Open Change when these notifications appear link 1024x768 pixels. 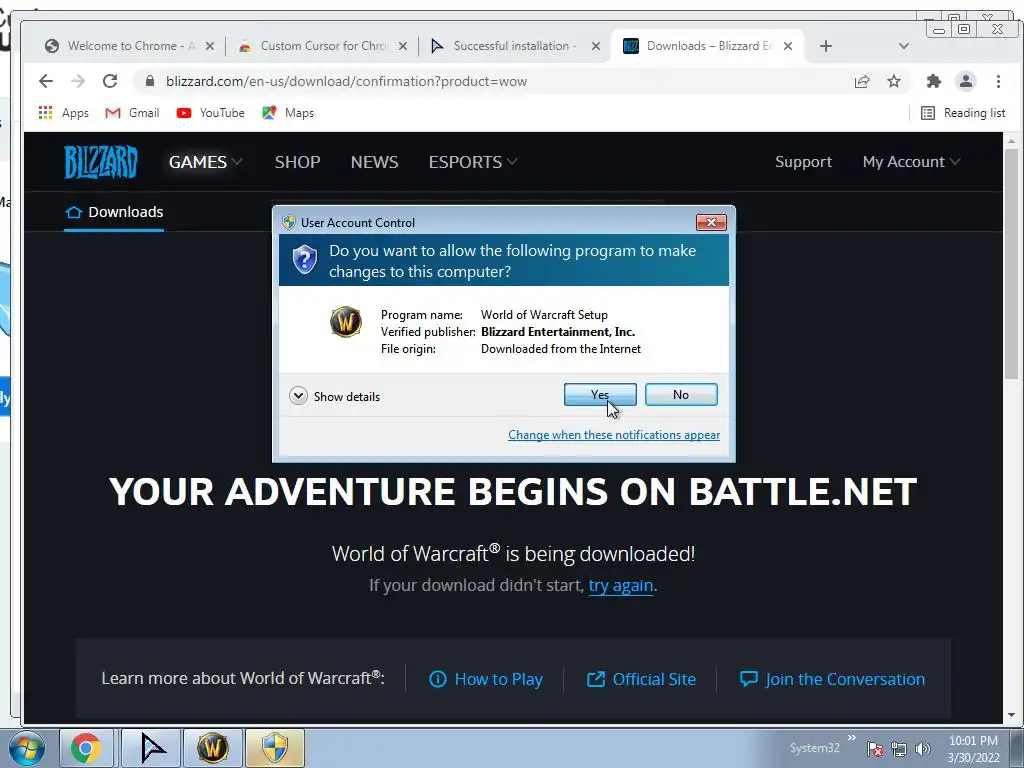(x=614, y=435)
